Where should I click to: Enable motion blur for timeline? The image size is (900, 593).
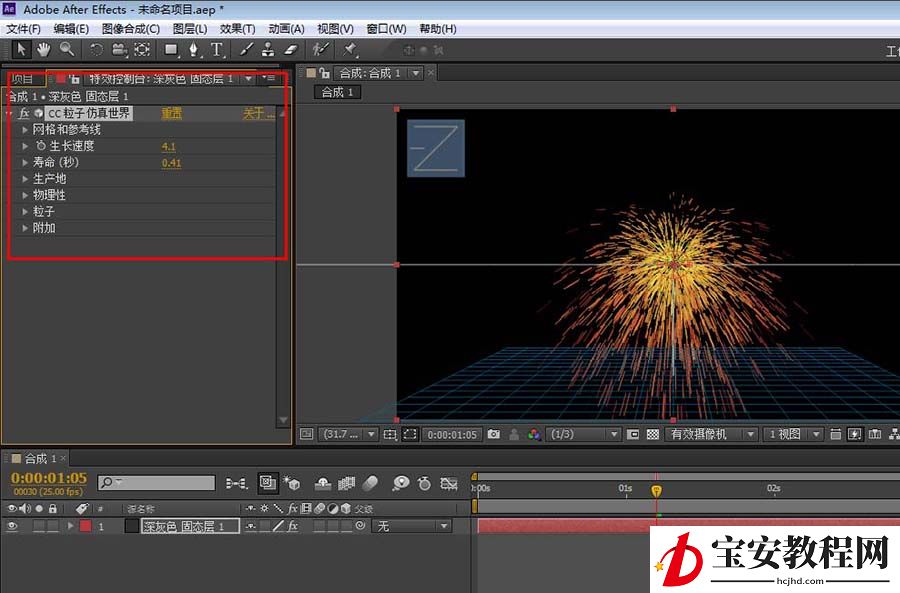(371, 483)
